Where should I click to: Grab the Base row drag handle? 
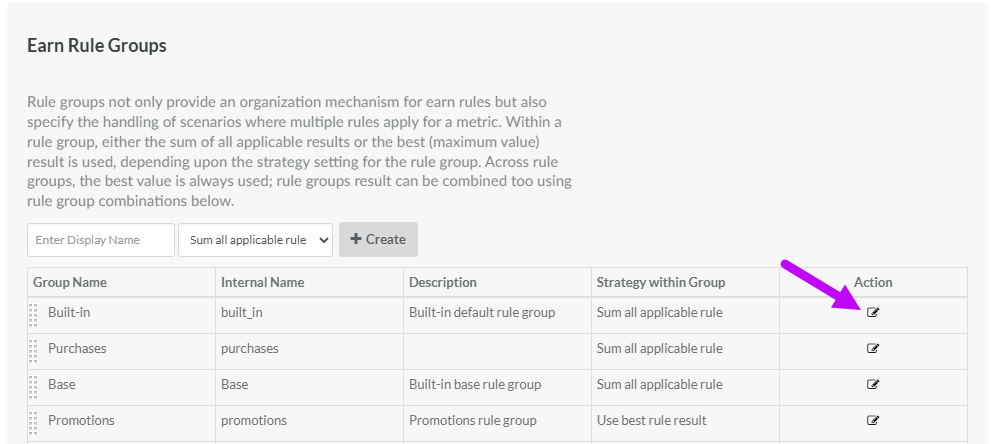pyautogui.click(x=33, y=385)
